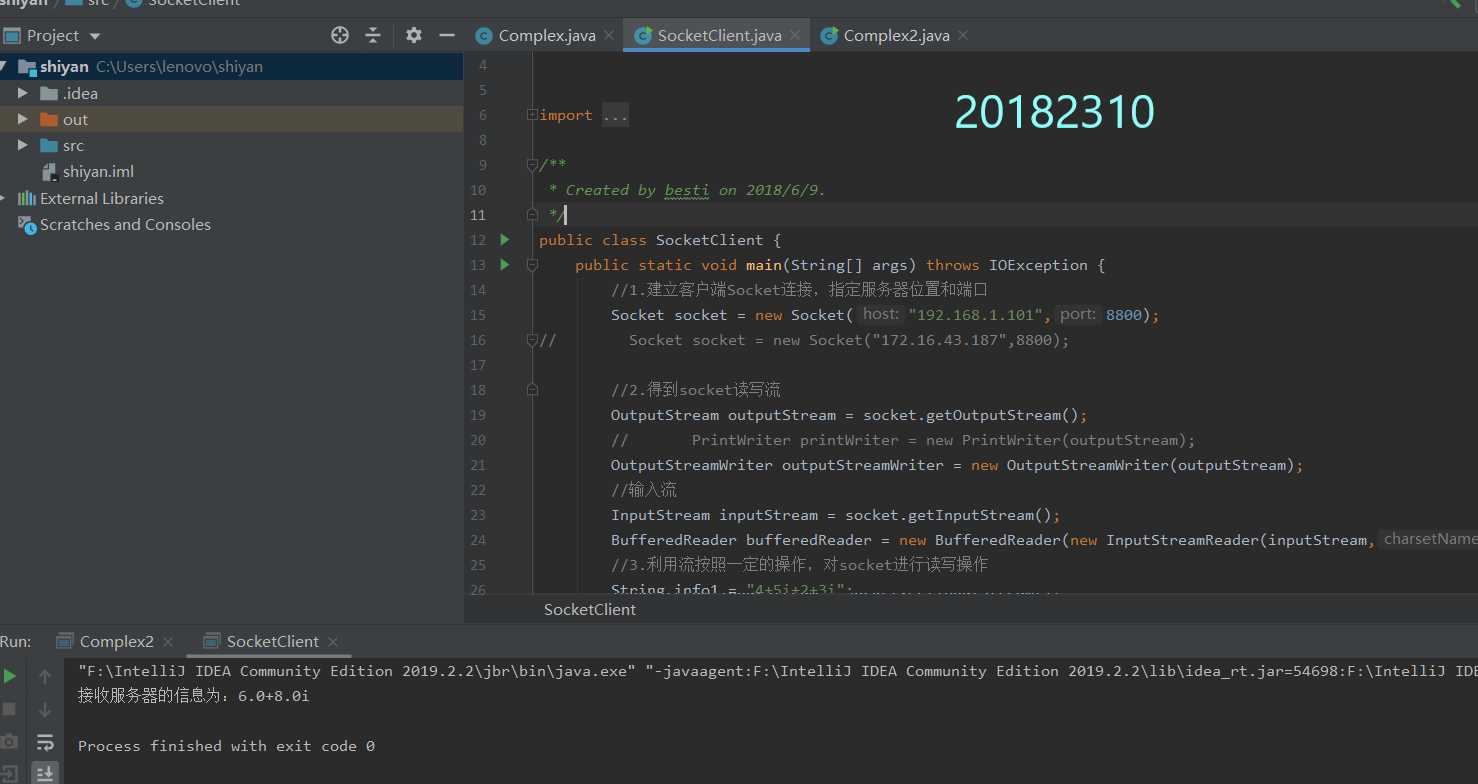Click the Complex2 run configuration icon
Viewport: 1478px width, 784px height.
(65, 641)
